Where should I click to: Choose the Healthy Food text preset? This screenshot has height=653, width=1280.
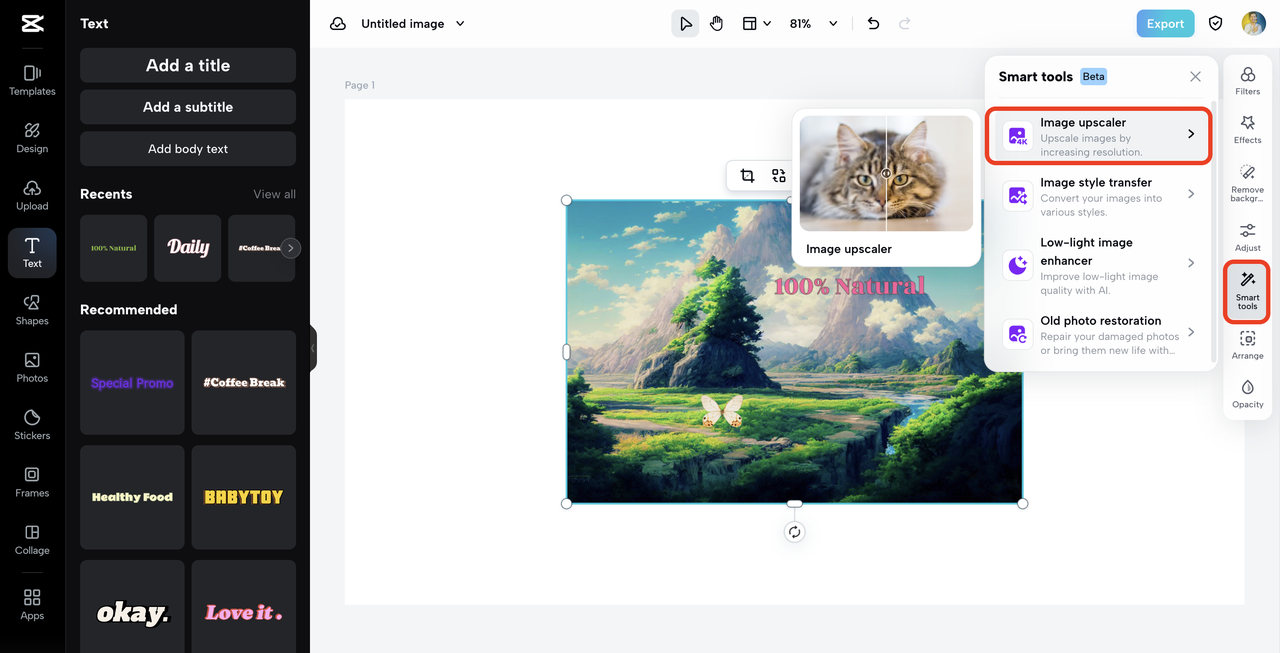pyautogui.click(x=132, y=497)
